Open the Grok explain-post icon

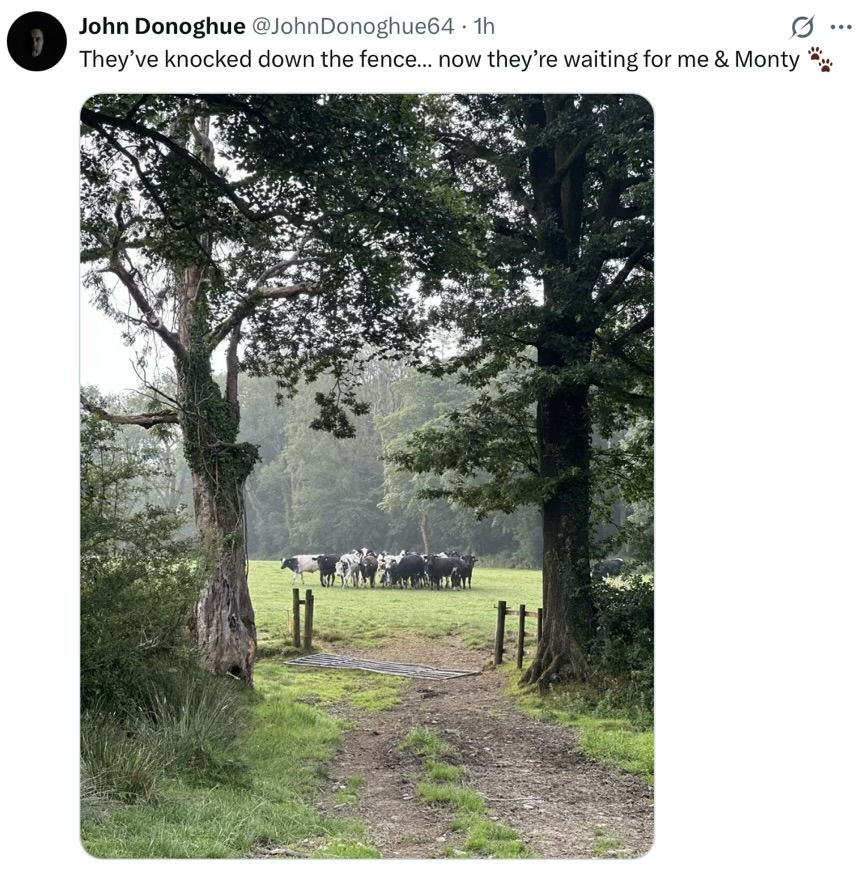802,27
